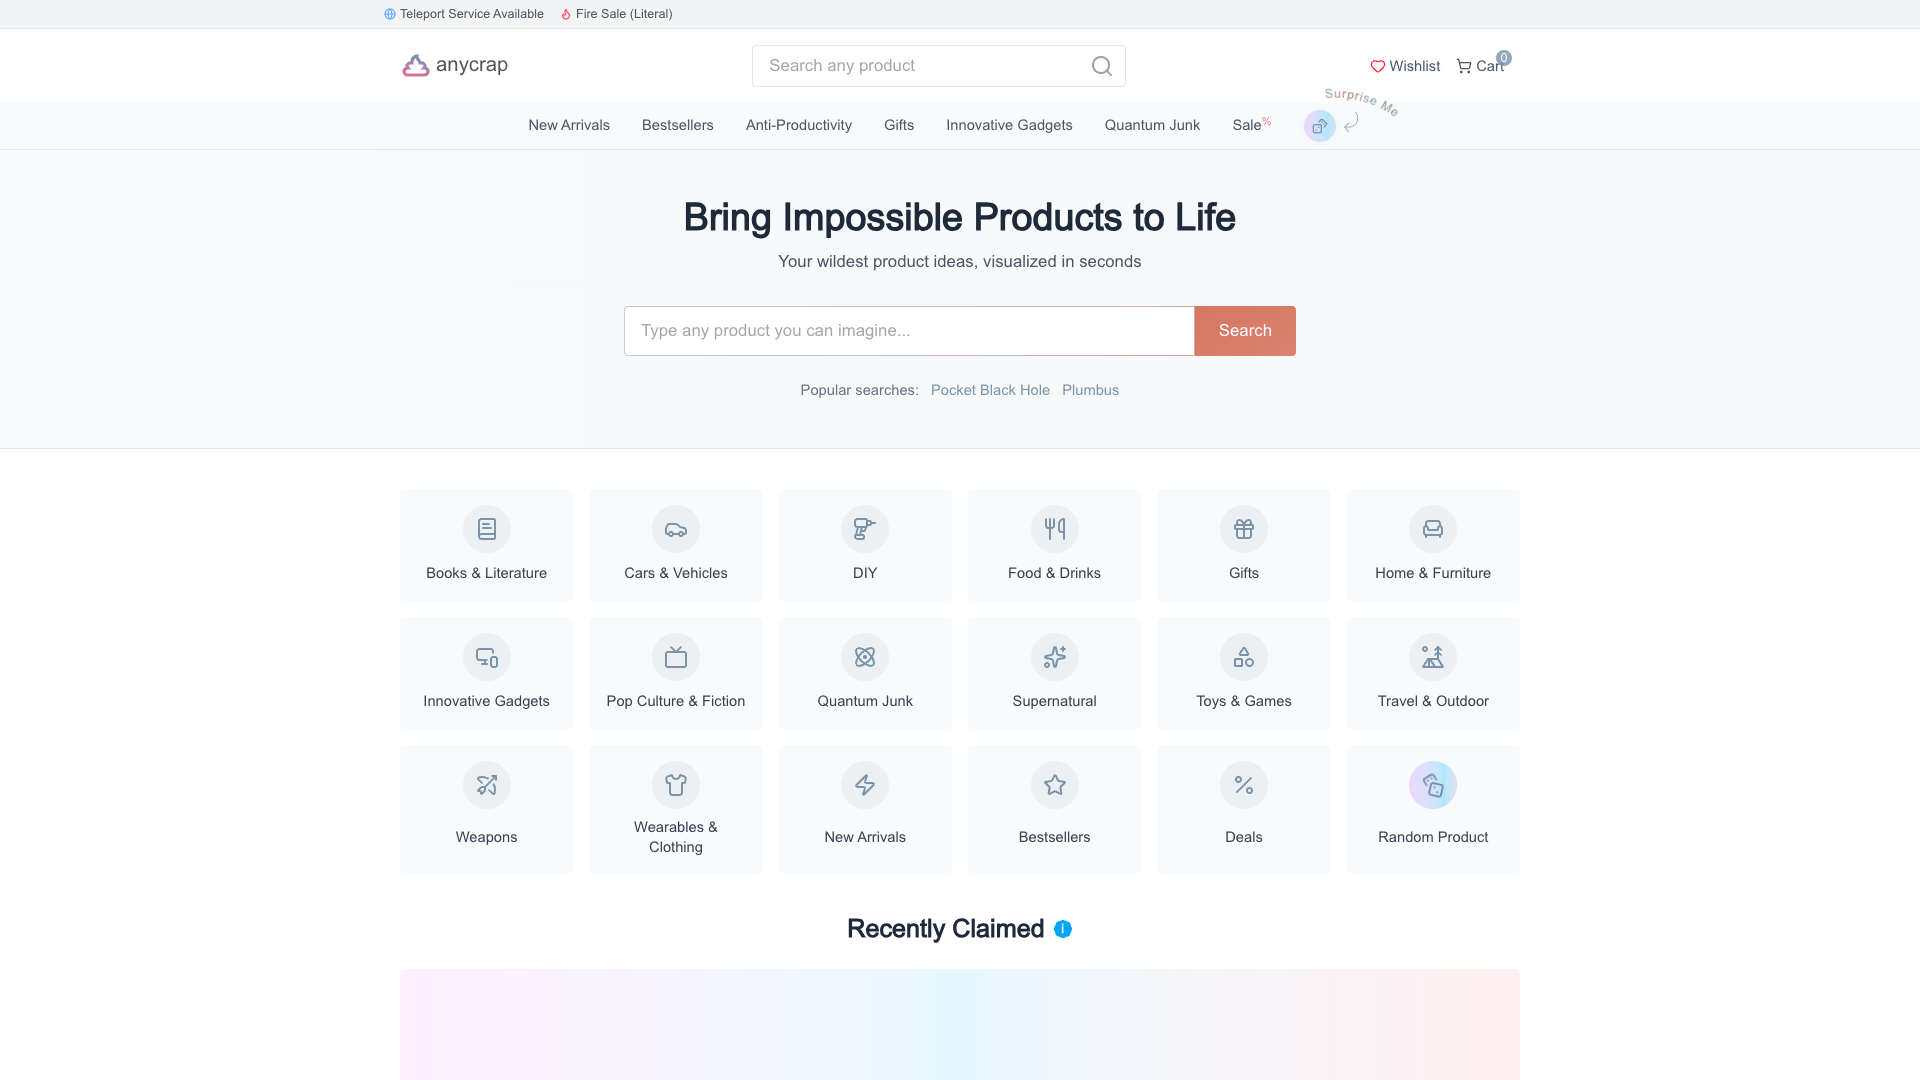This screenshot has height=1080, width=1920.
Task: Click the Recently Claimed info icon
Action: (x=1063, y=929)
